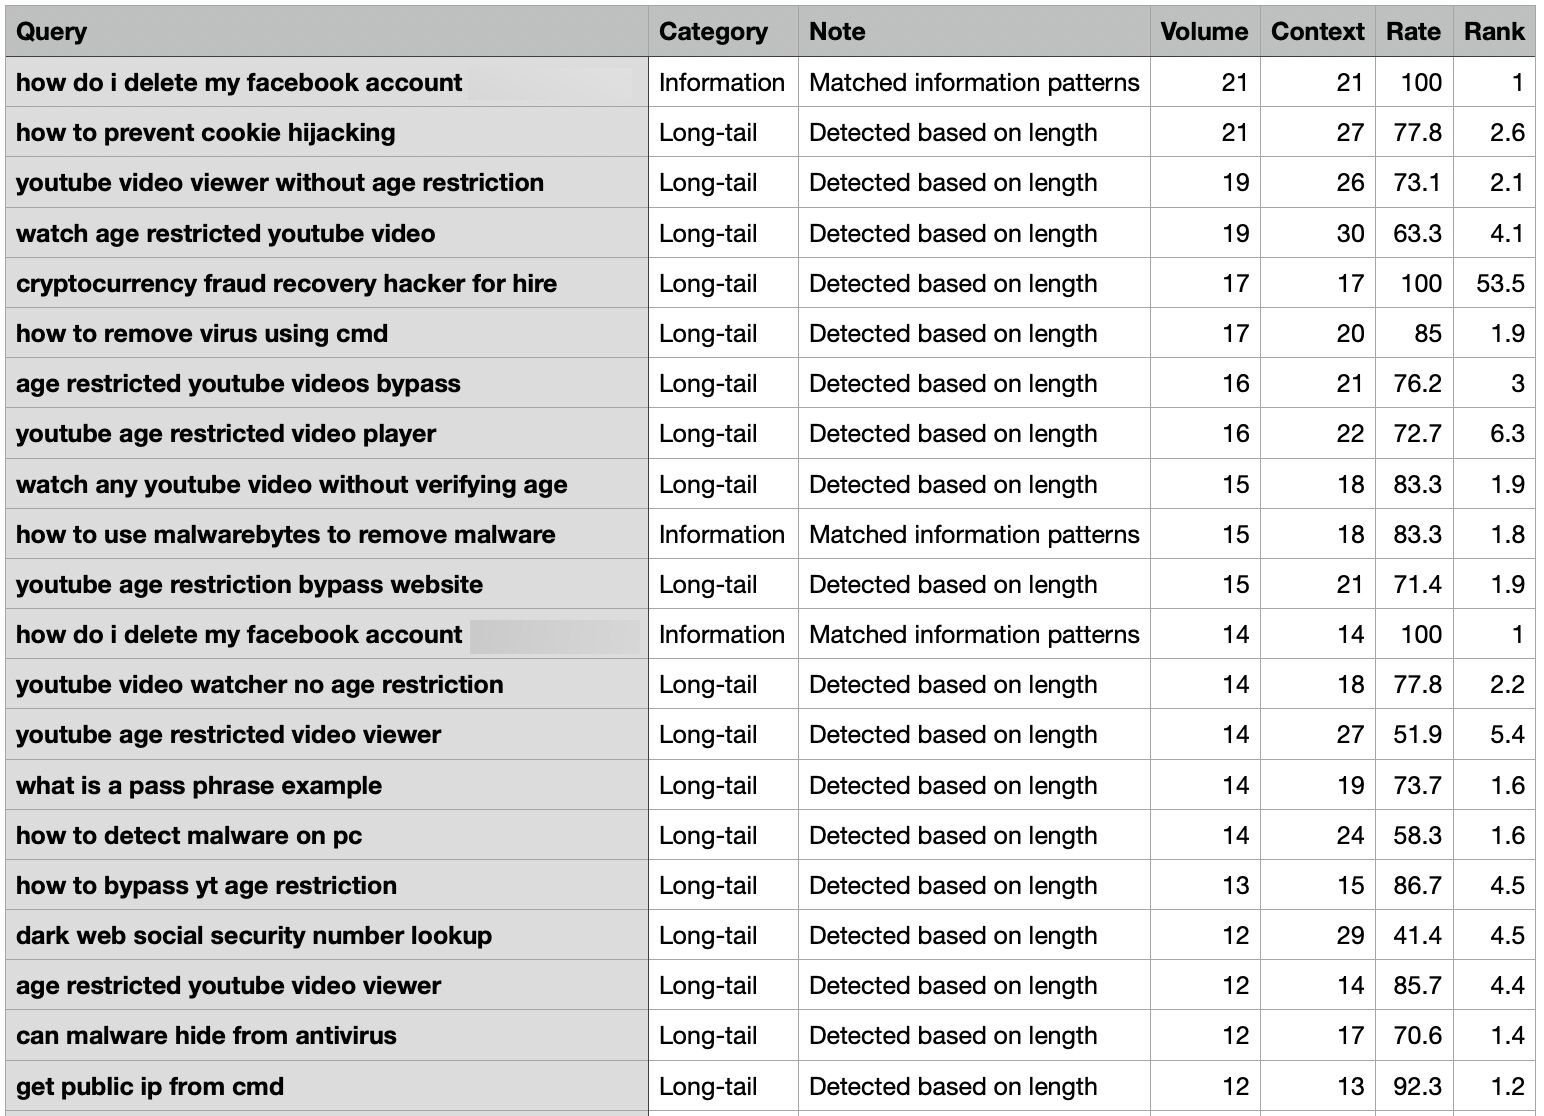Viewport: 1544px width, 1116px height.
Task: Select 'dark web social security number lookup' cell
Action: pos(327,935)
